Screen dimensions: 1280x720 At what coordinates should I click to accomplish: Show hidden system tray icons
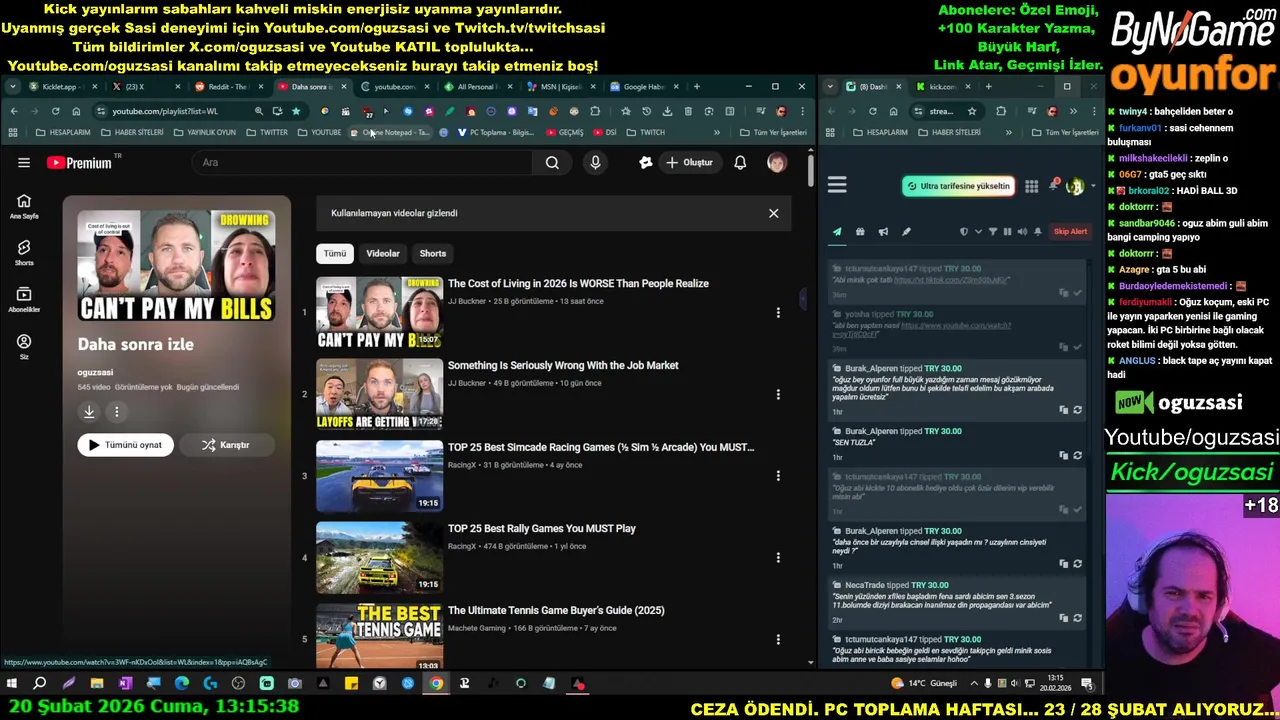pyautogui.click(x=974, y=684)
